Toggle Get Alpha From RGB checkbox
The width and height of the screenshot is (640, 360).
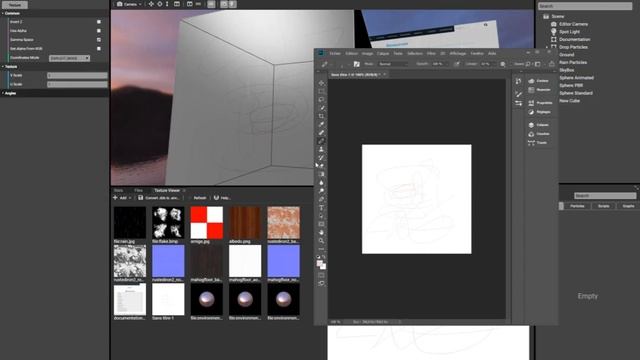click(x=99, y=49)
